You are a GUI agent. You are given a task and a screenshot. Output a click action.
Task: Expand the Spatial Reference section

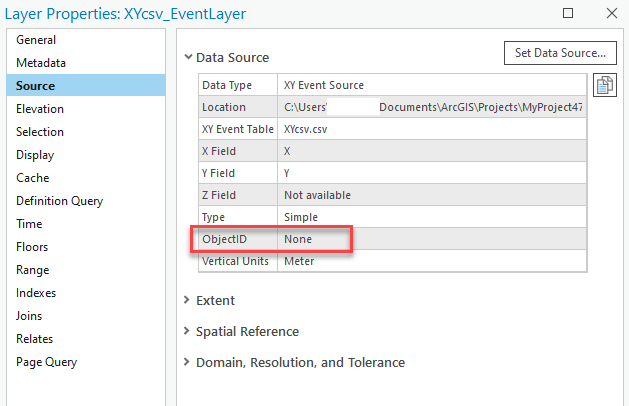coord(189,331)
